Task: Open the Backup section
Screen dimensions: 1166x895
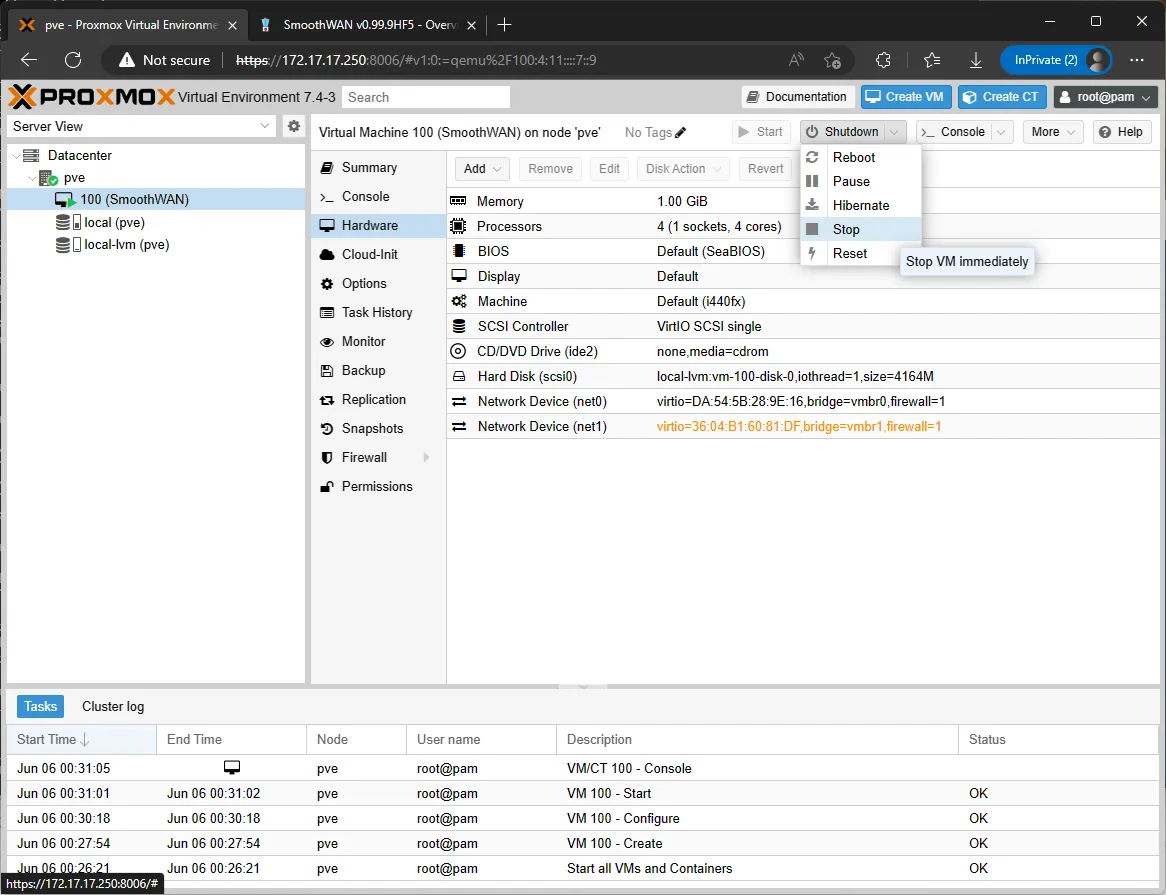Action: (x=379, y=371)
